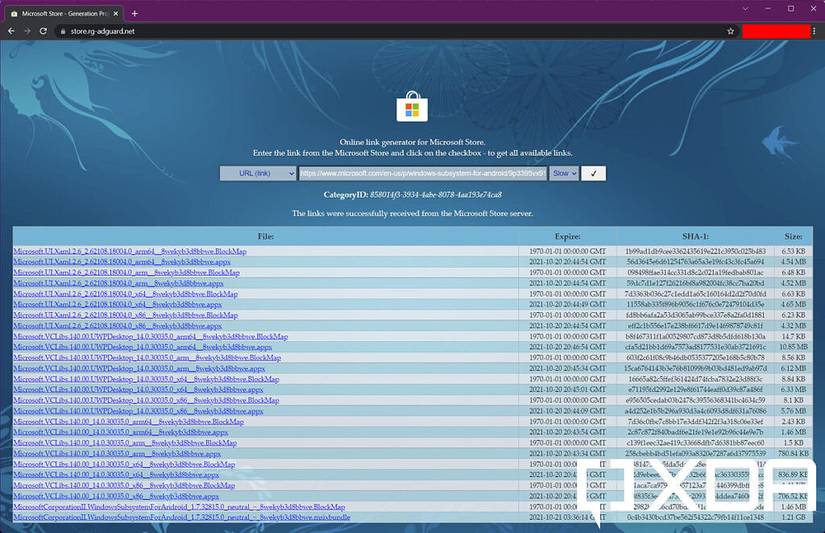Click the 14.7 KB size cell
Screen dimensions: 825x533
(793, 337)
